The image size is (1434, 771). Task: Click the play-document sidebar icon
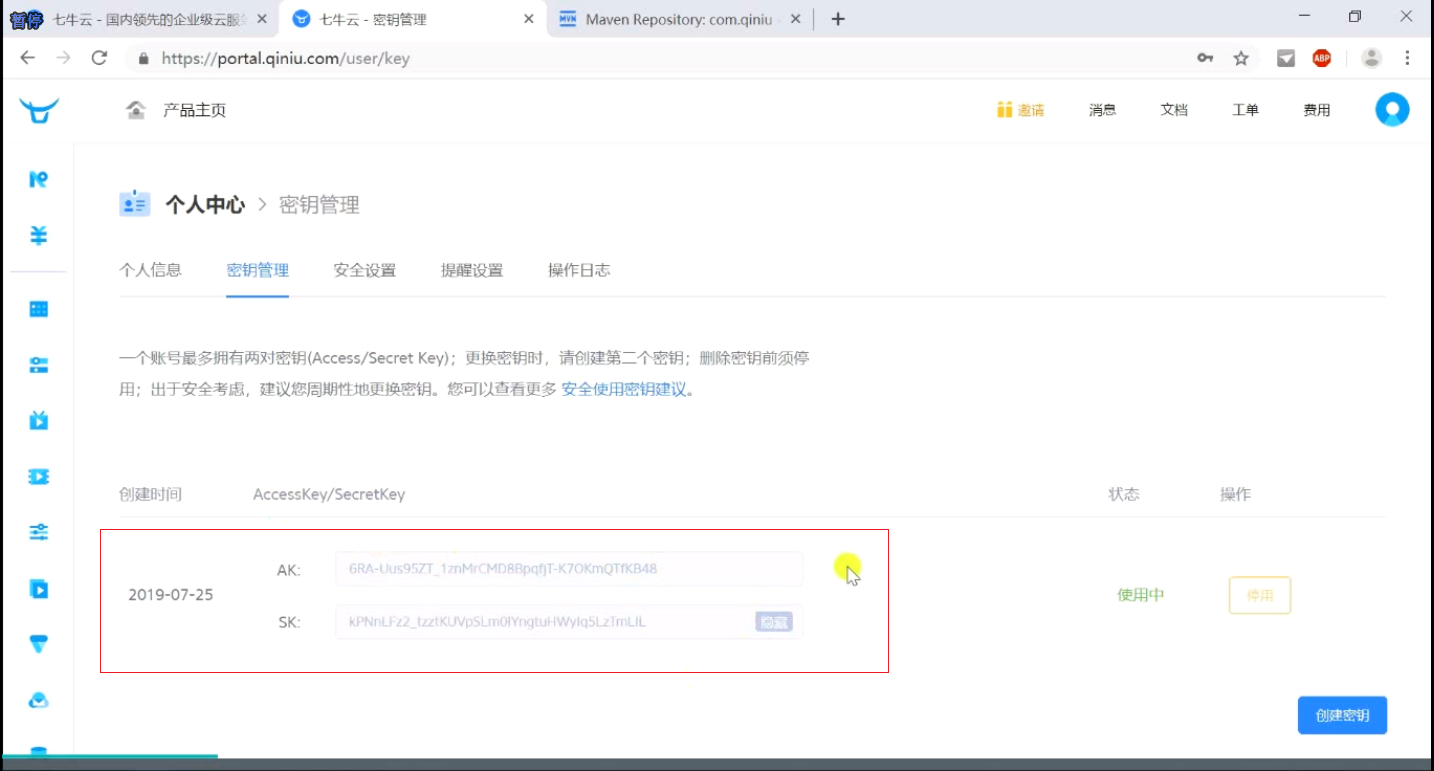coord(39,589)
